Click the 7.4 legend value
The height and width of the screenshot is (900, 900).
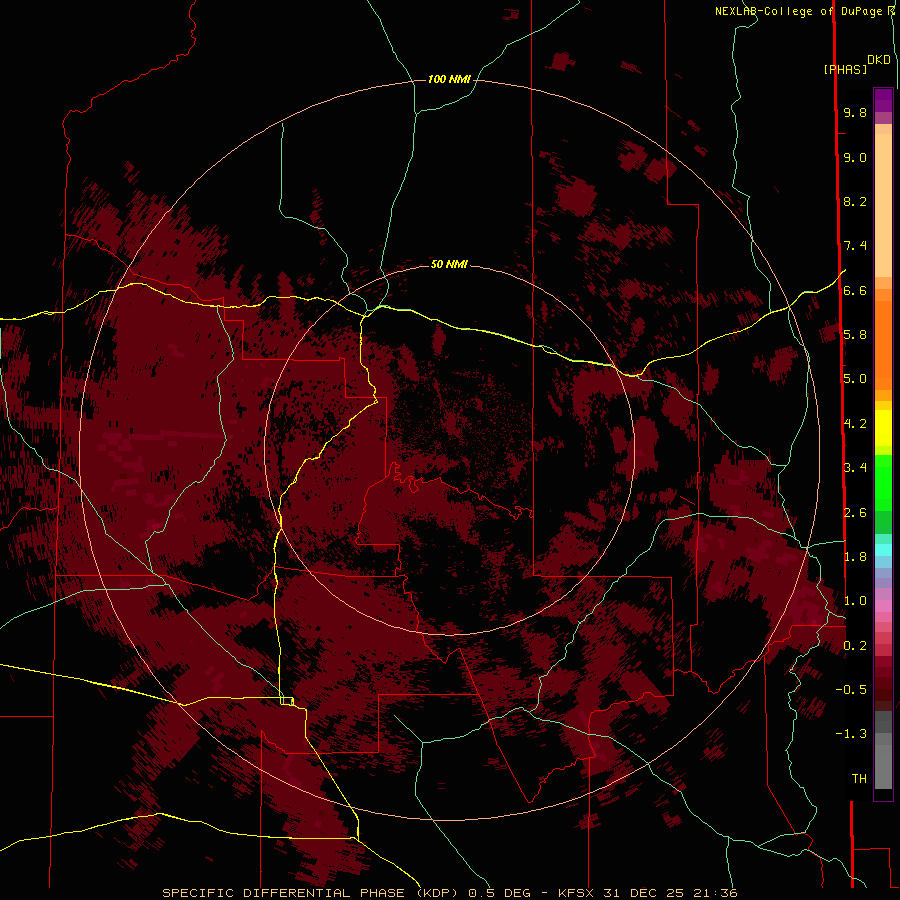[855, 246]
